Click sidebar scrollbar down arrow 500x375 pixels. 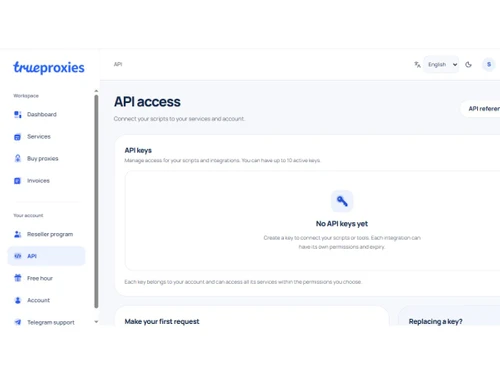[x=96, y=322]
